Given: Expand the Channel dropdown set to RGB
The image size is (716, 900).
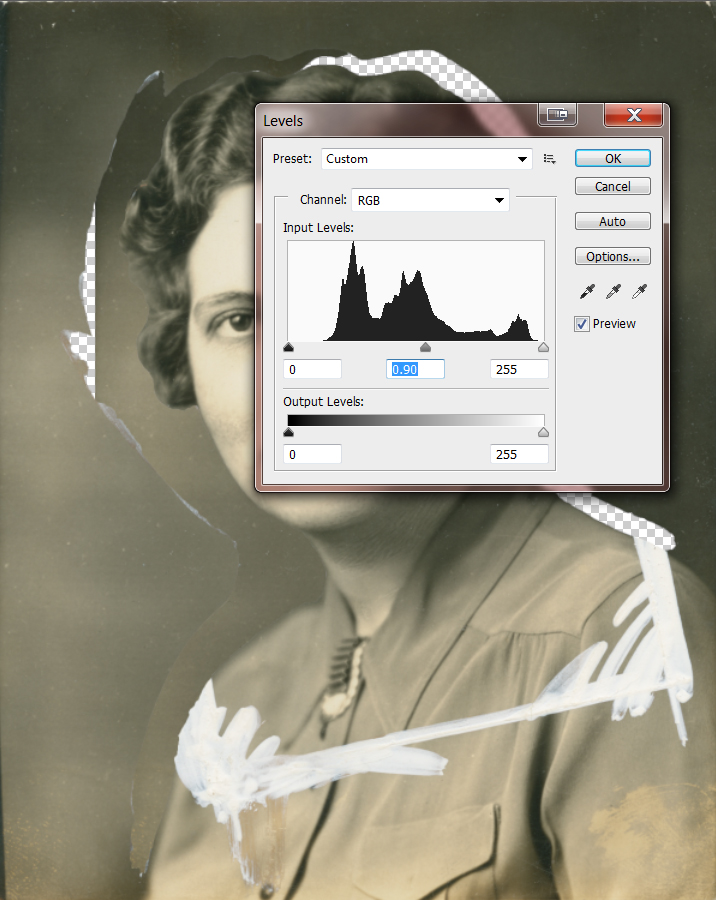Looking at the screenshot, I should [431, 200].
